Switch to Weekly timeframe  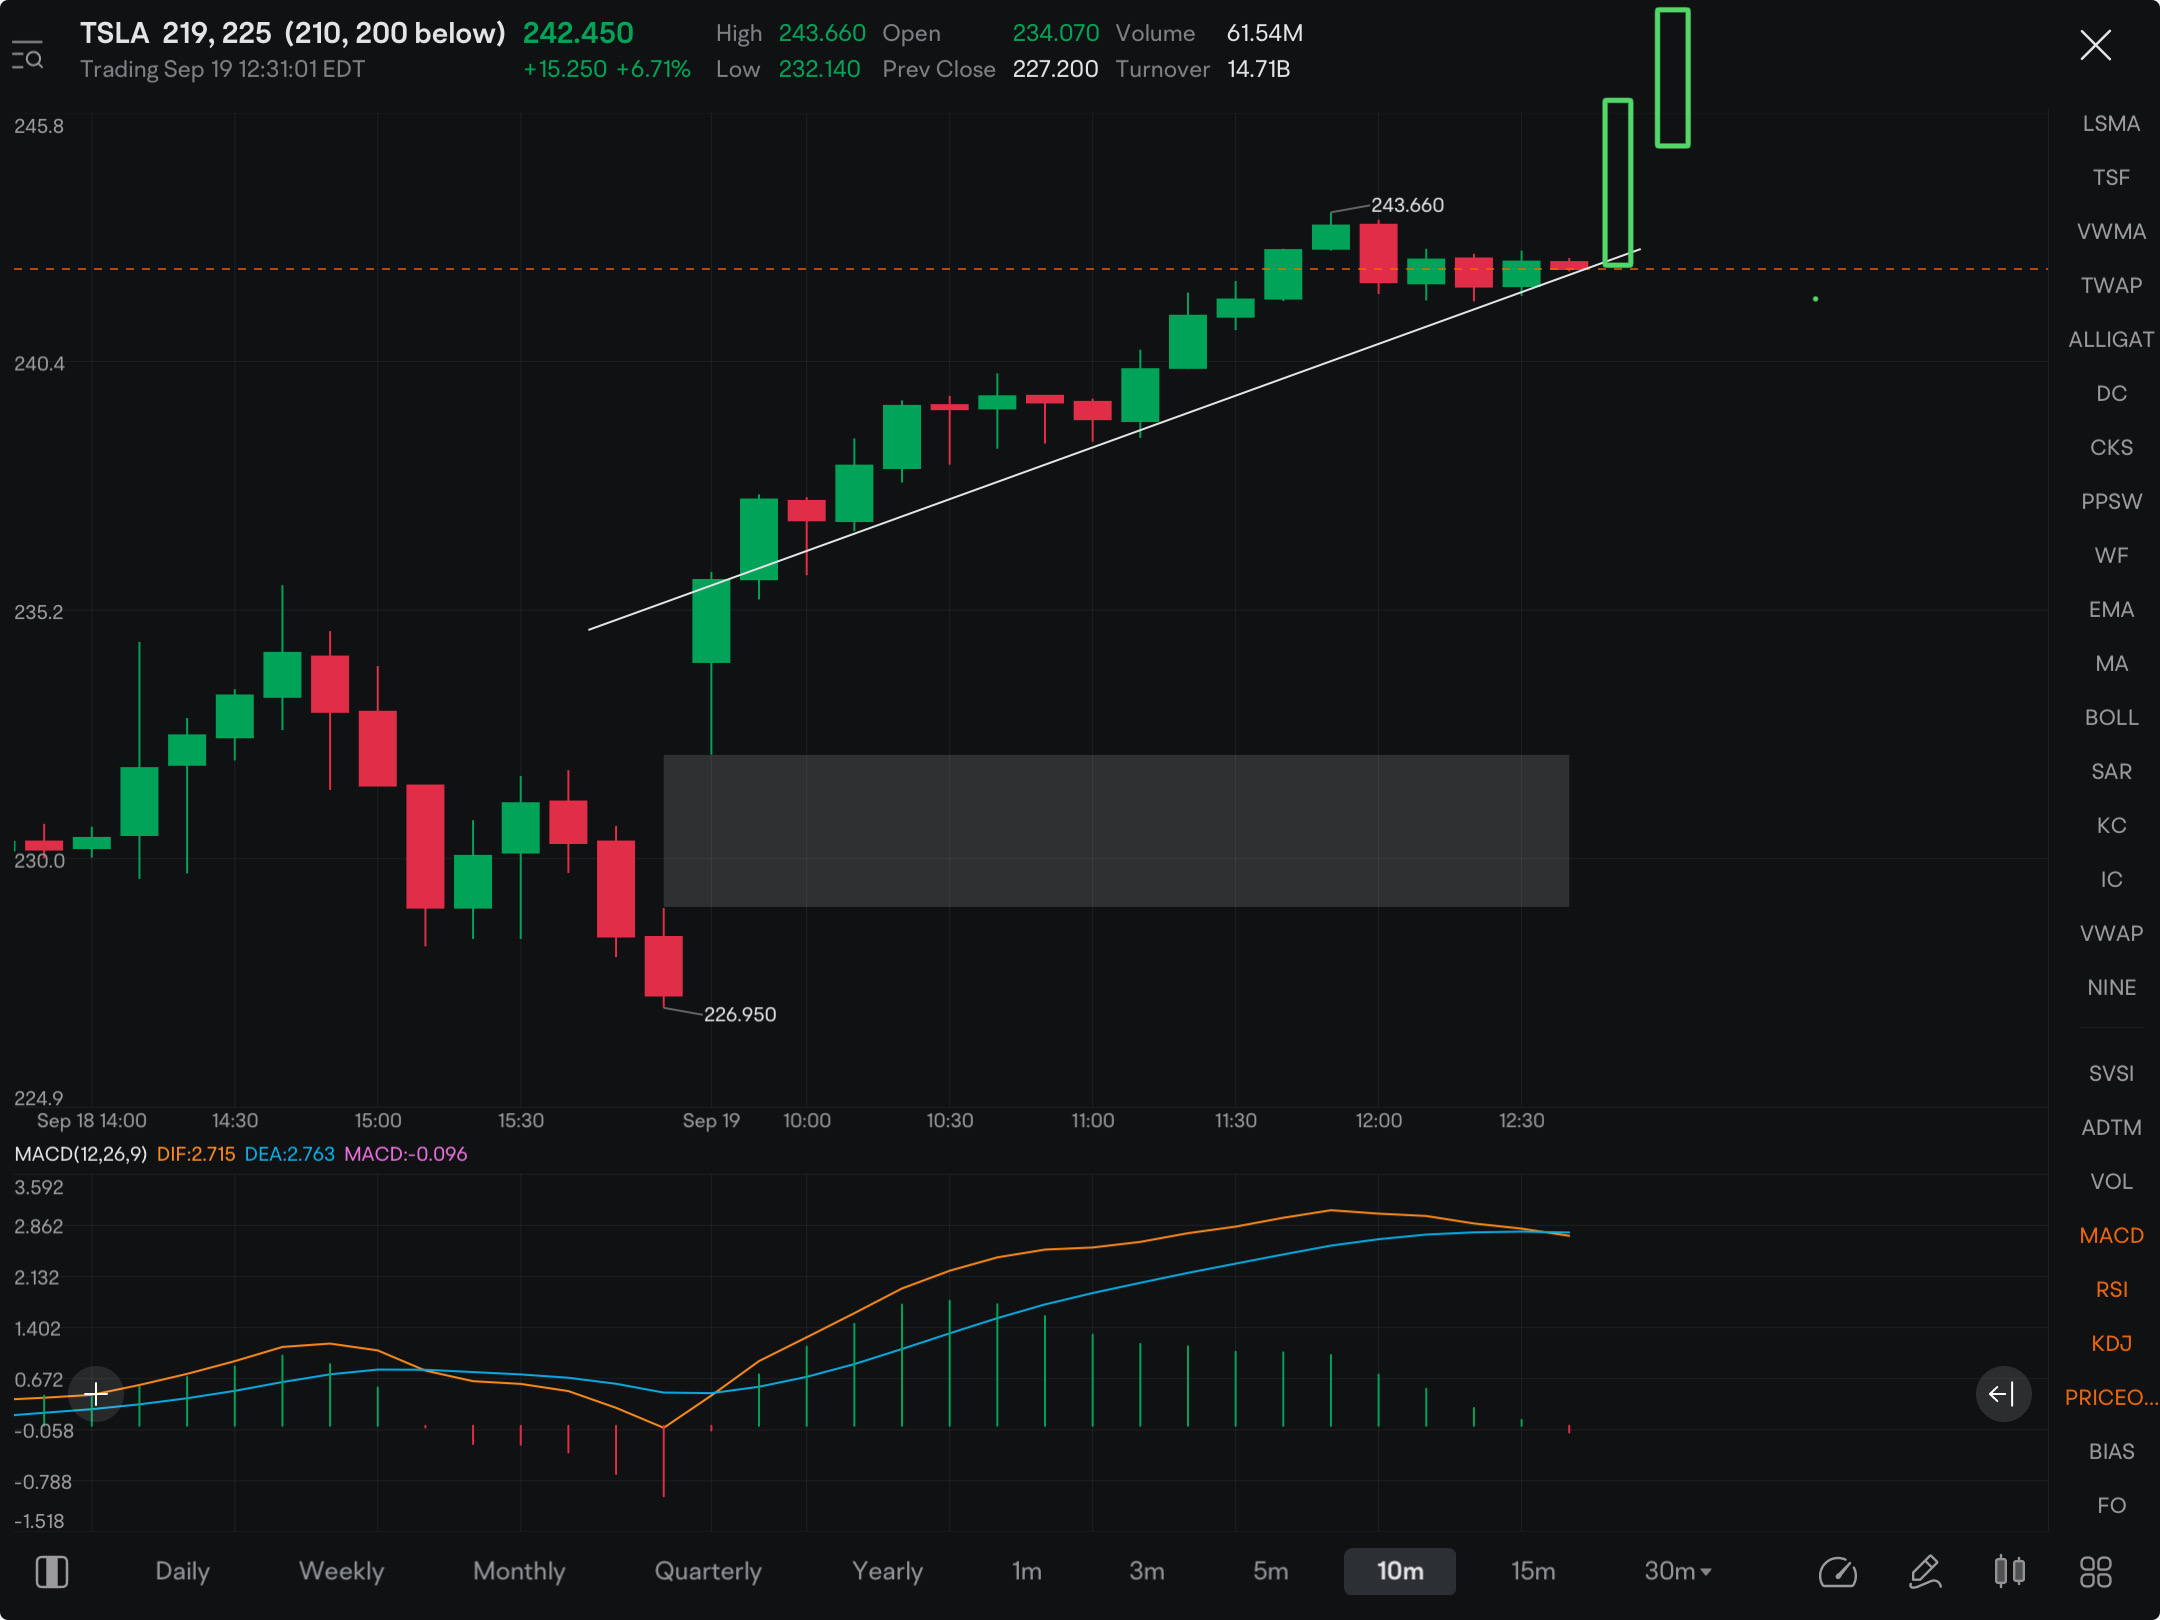341,1571
